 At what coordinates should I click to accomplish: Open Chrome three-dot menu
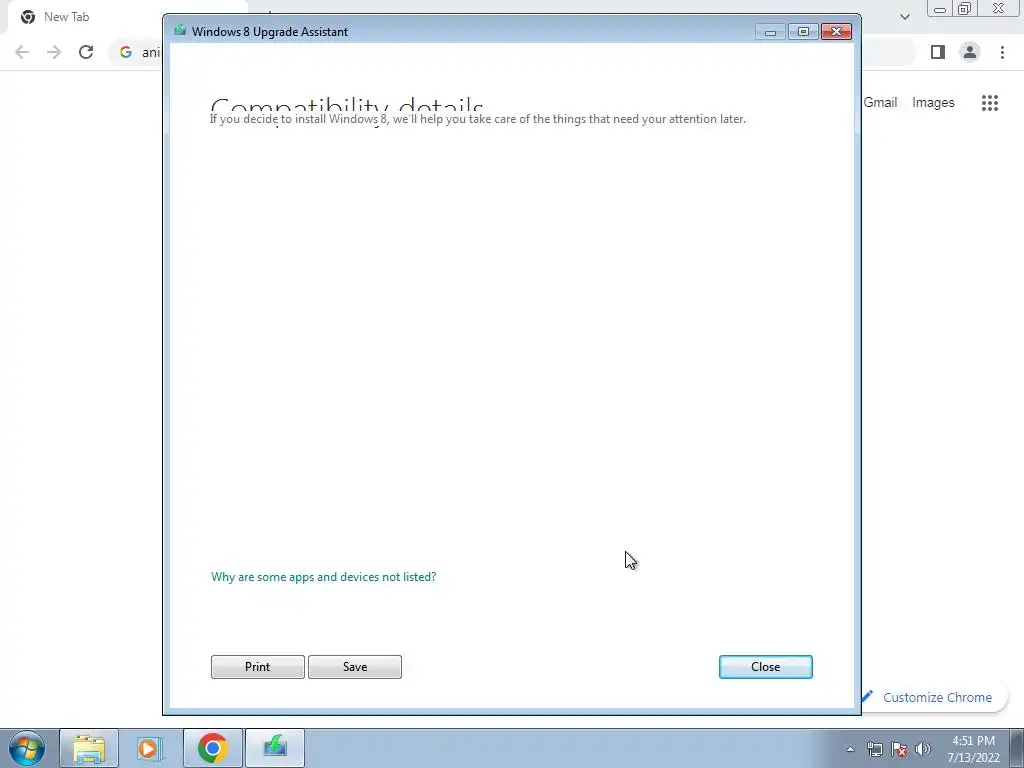pyautogui.click(x=1002, y=52)
